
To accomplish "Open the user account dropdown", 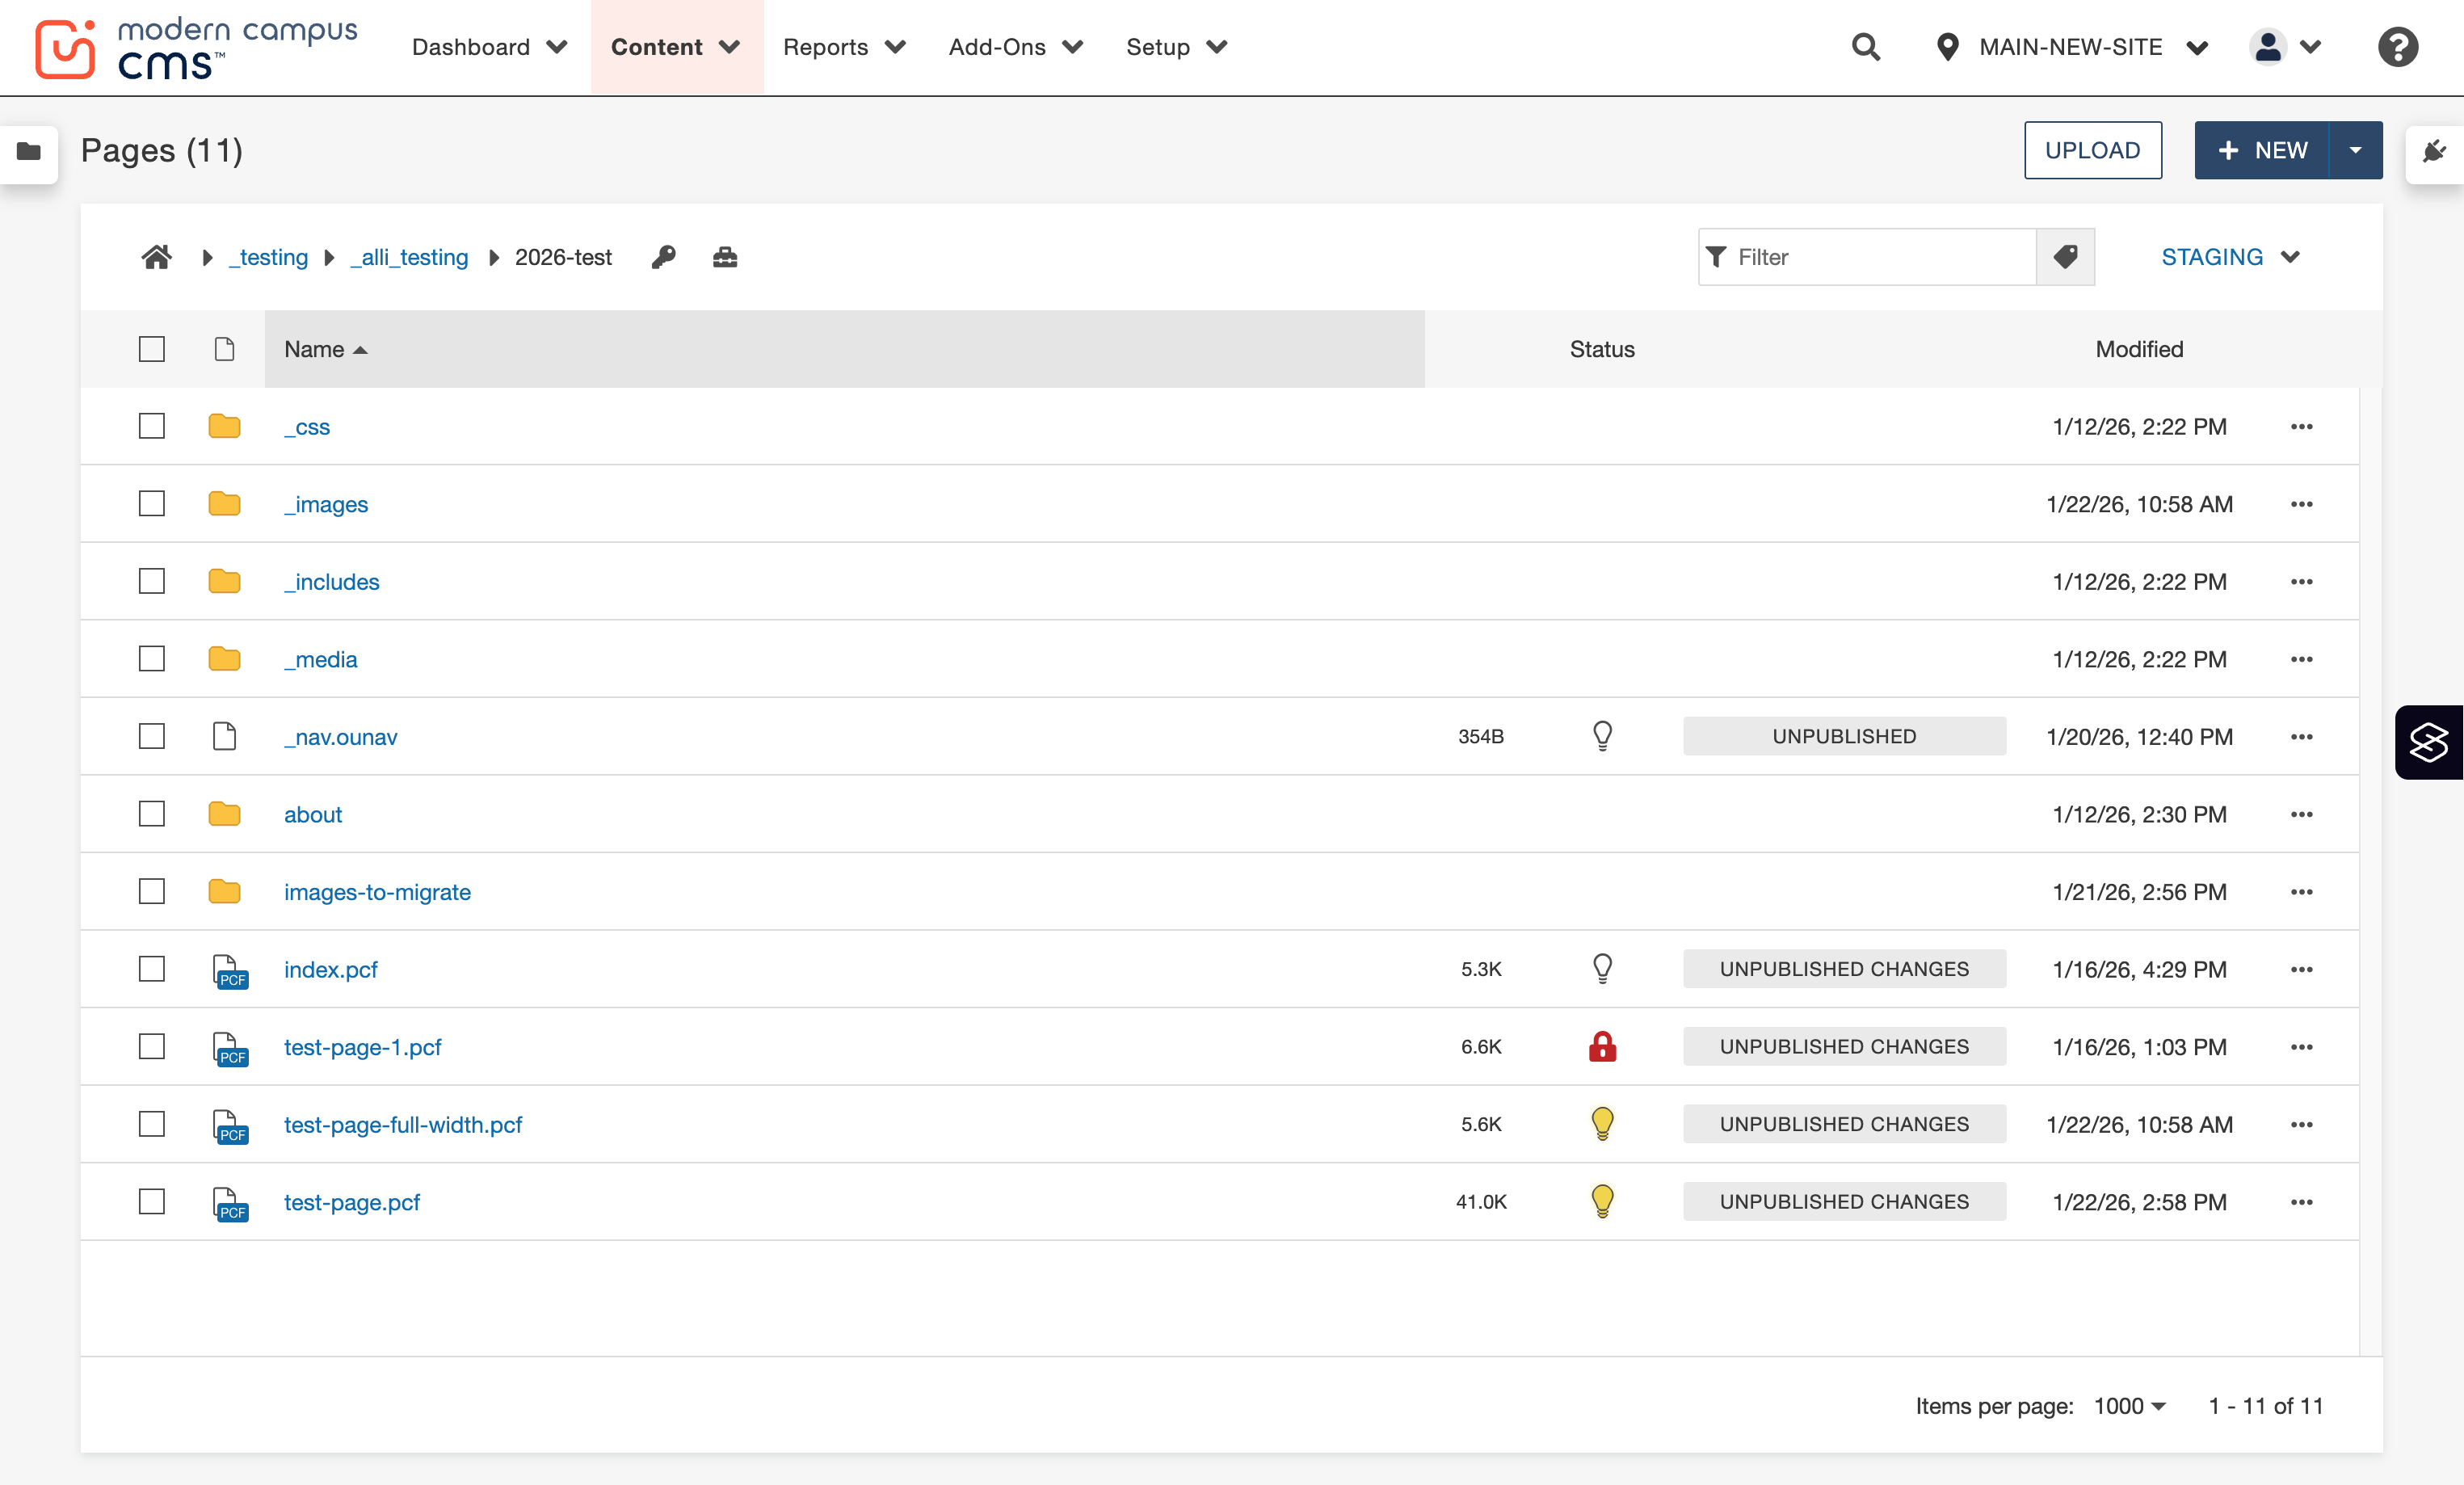I will tap(2285, 47).
